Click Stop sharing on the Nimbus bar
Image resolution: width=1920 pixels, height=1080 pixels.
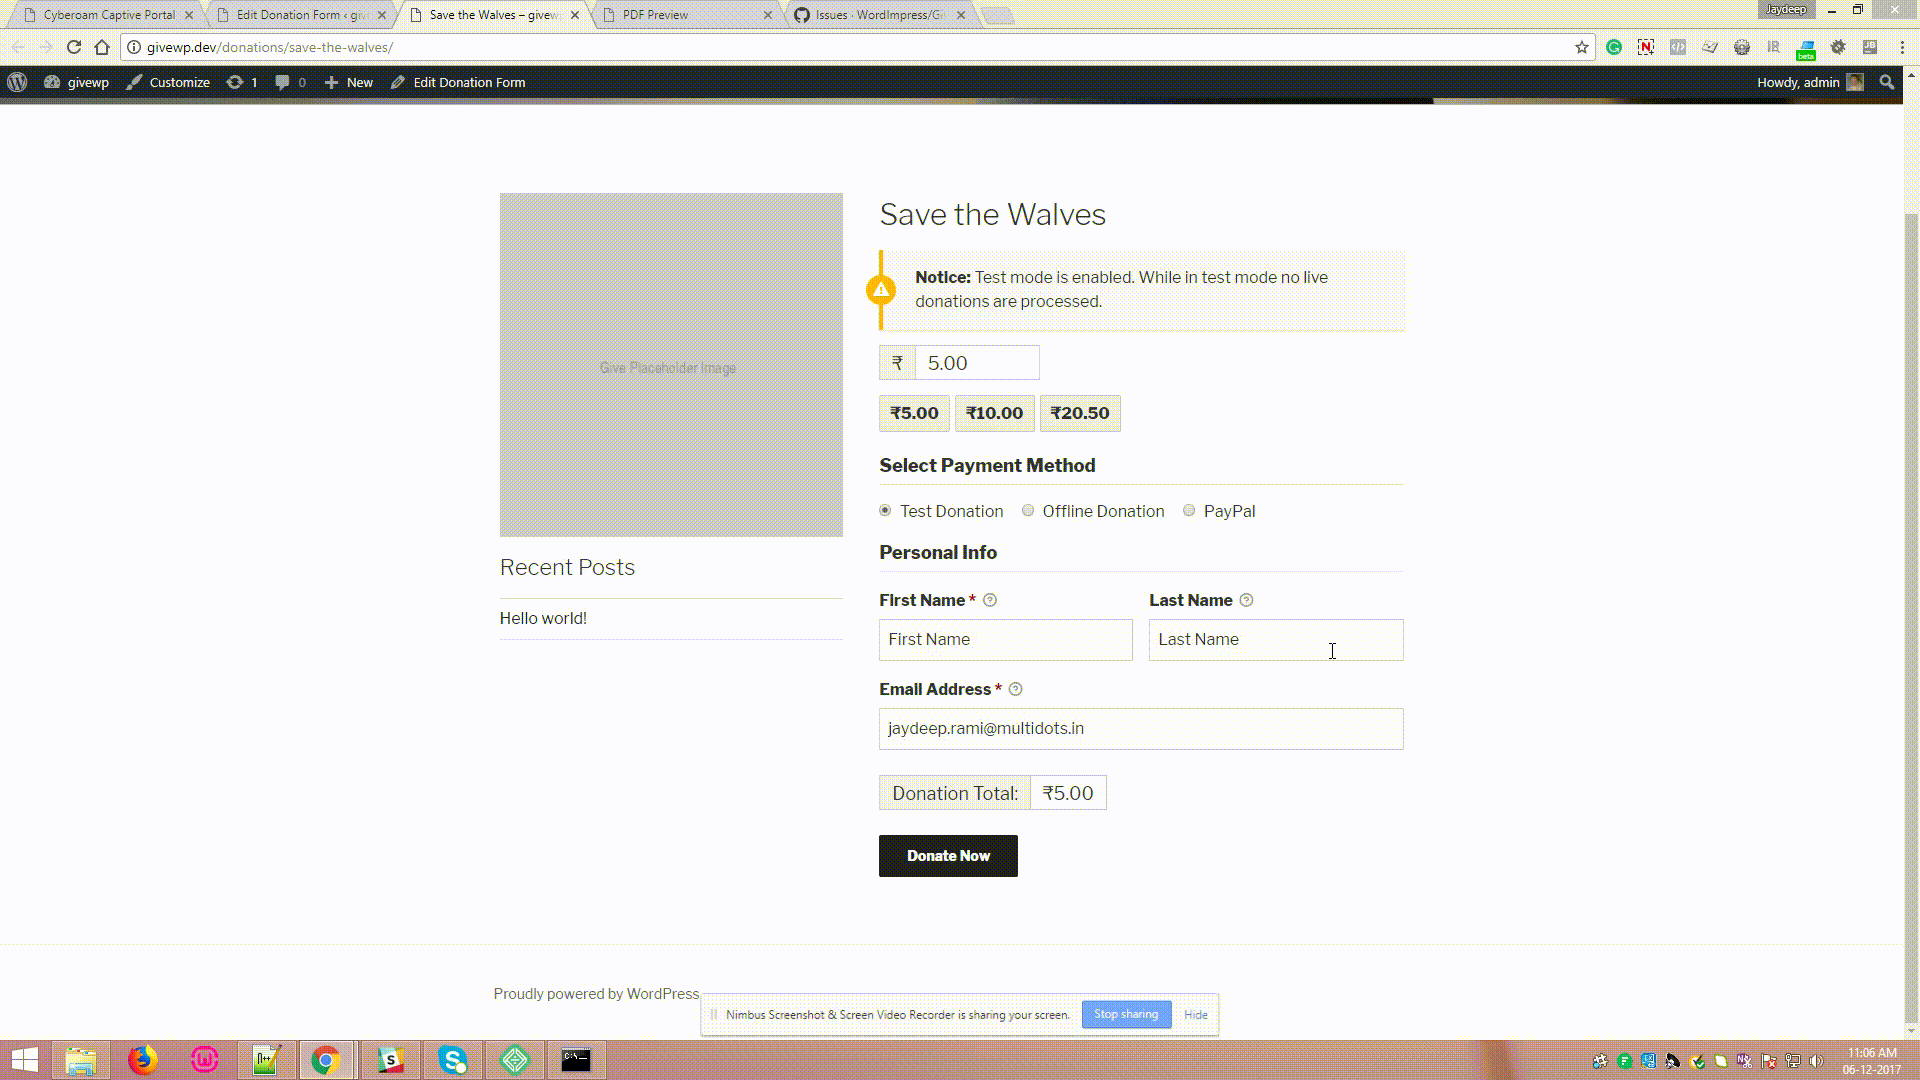(1126, 1014)
